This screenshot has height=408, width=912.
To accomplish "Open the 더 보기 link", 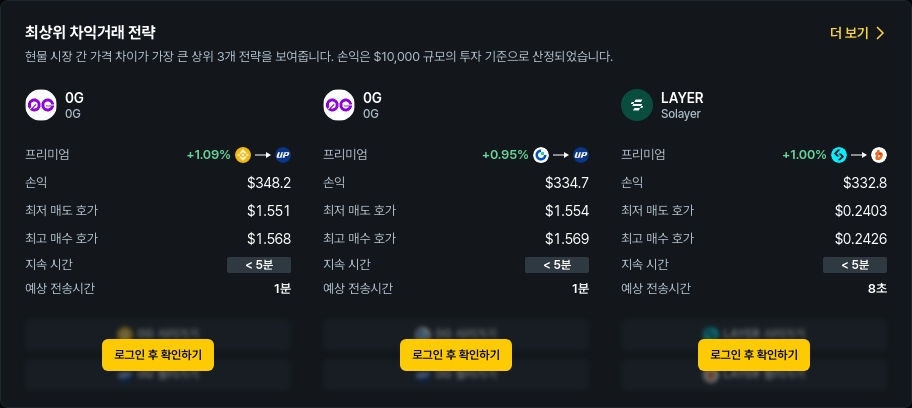I will [849, 33].
